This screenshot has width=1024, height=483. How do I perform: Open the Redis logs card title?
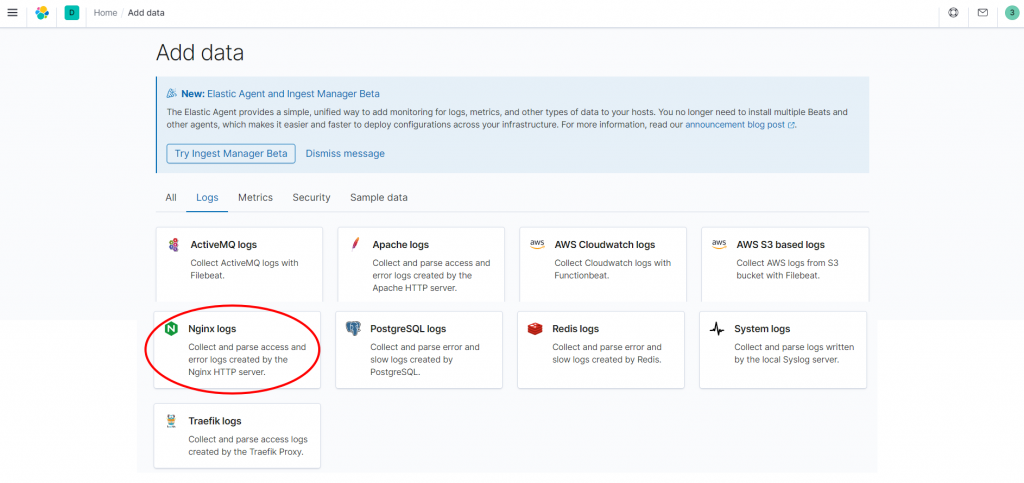[x=575, y=329]
